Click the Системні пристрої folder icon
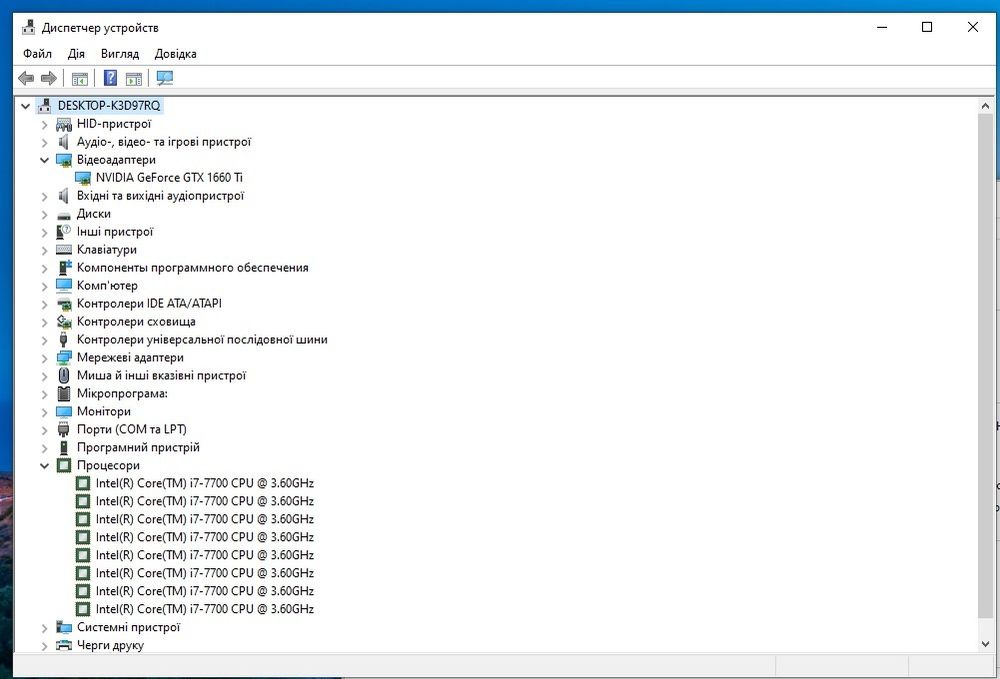Viewport: 1000px width, 679px height. [64, 627]
